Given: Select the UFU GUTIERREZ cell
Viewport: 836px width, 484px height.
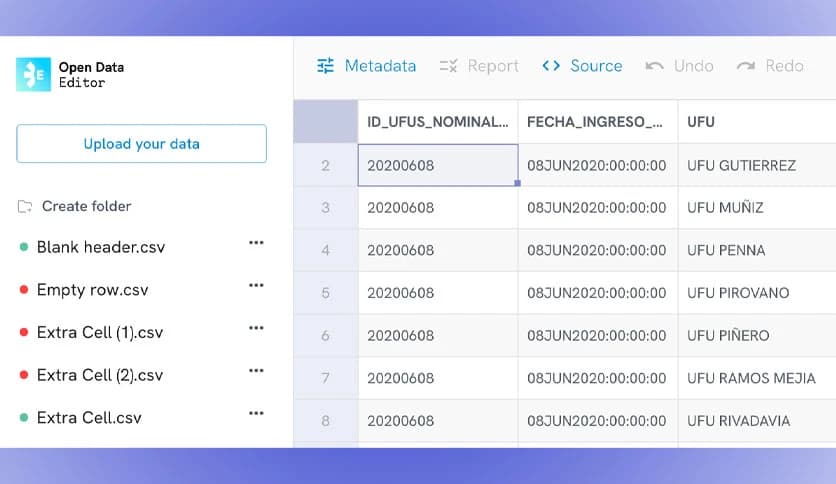Looking at the screenshot, I should coord(757,165).
